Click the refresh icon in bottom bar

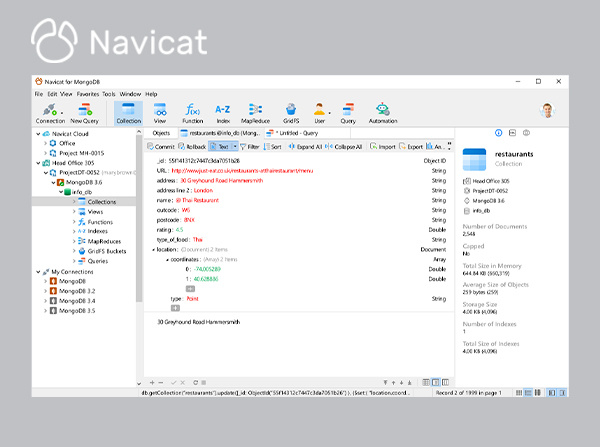click(x=195, y=382)
